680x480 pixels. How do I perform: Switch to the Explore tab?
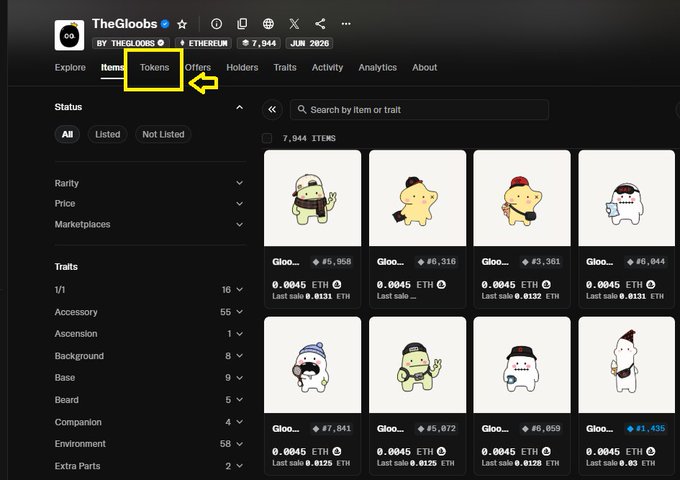tap(70, 68)
